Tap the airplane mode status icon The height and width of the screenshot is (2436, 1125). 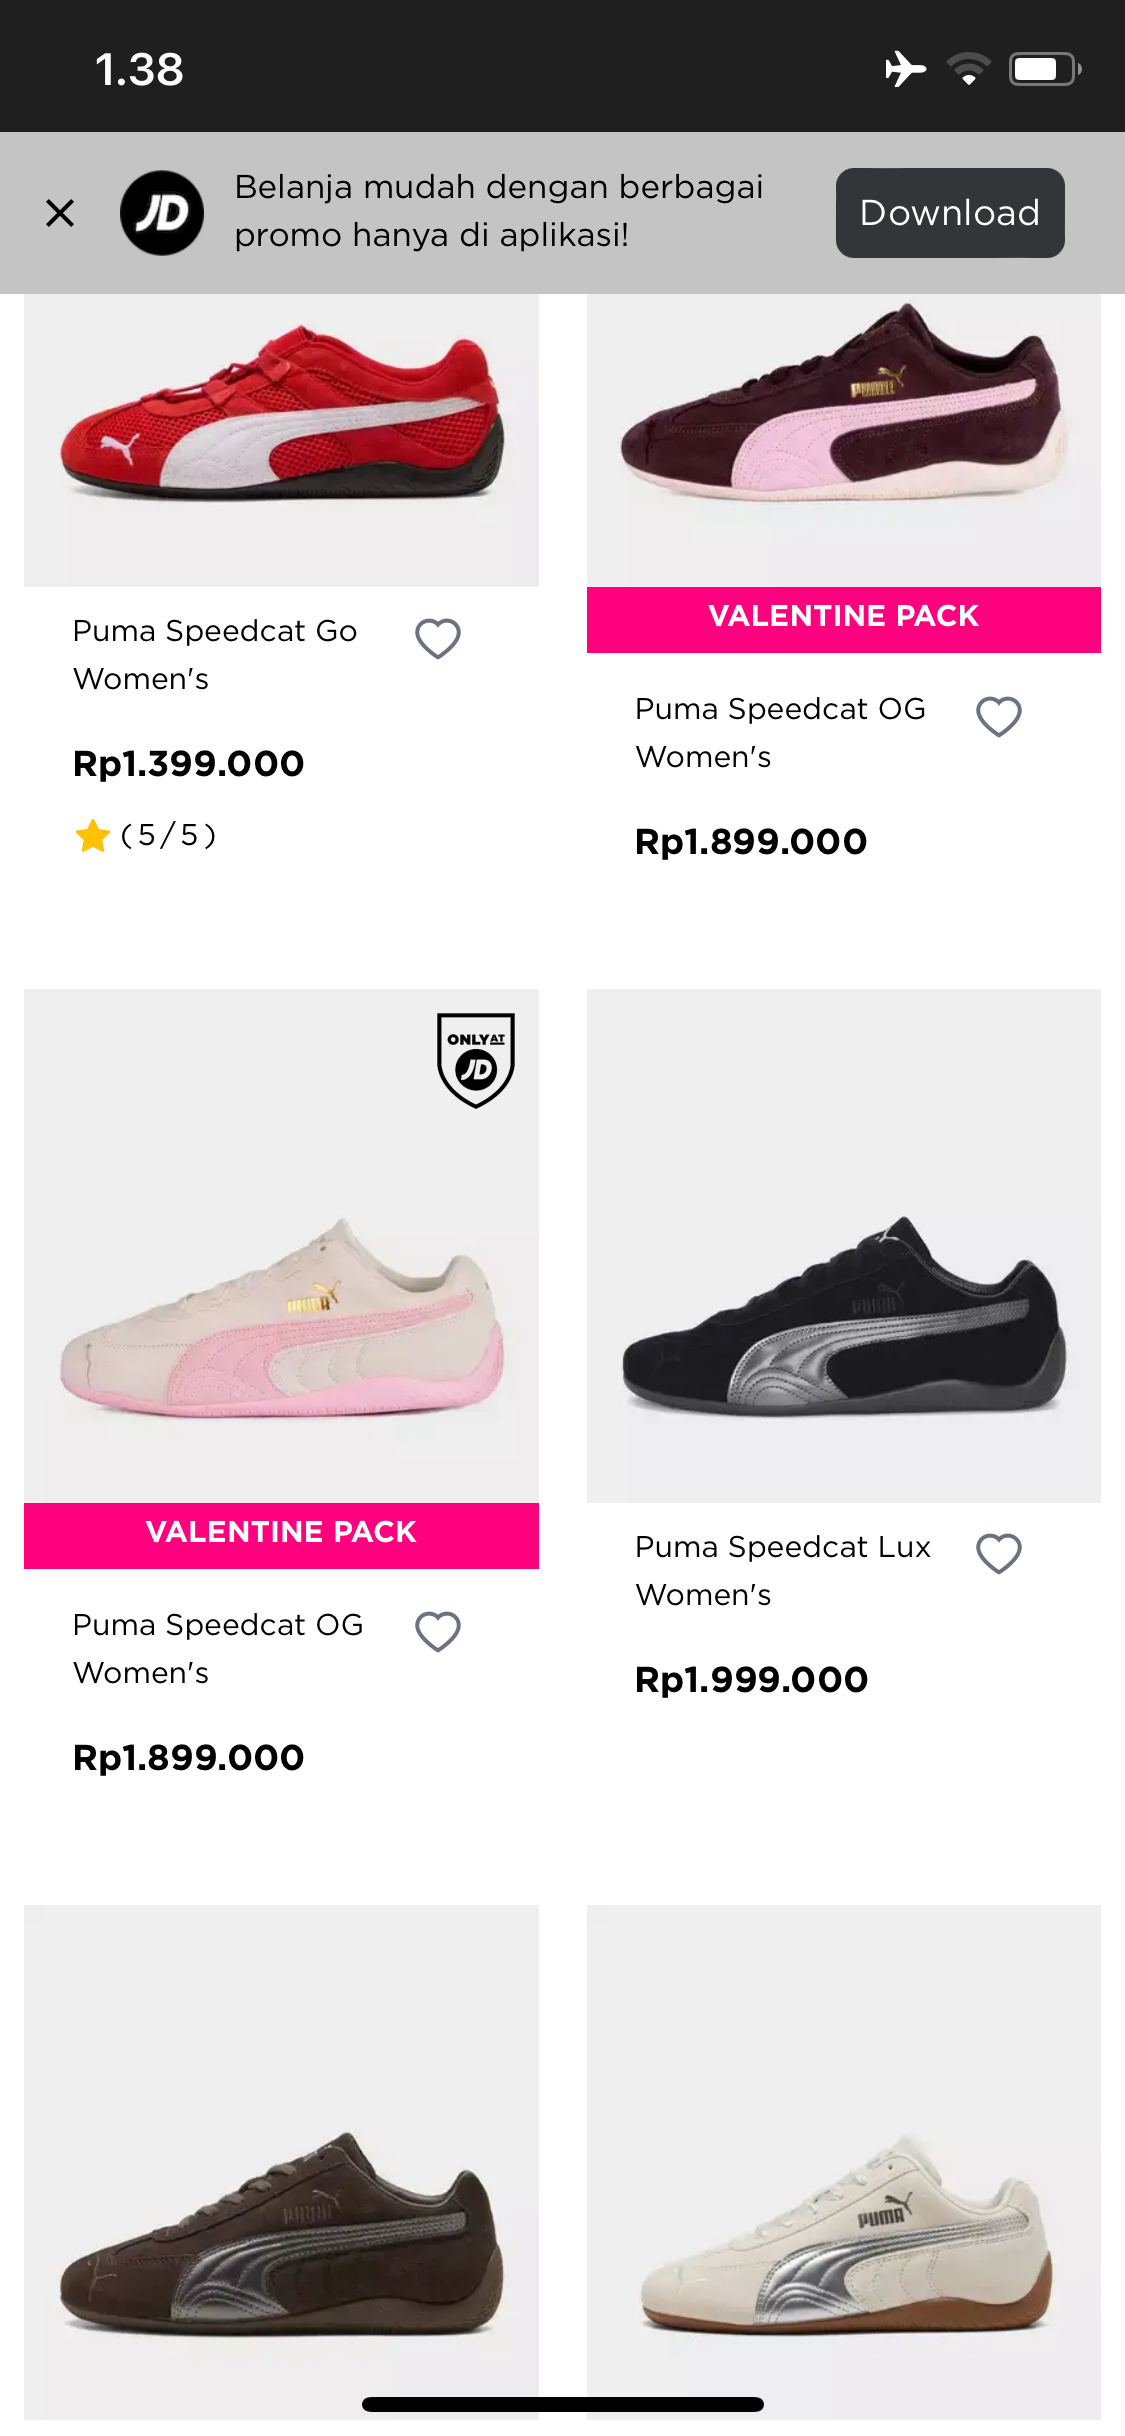[905, 69]
